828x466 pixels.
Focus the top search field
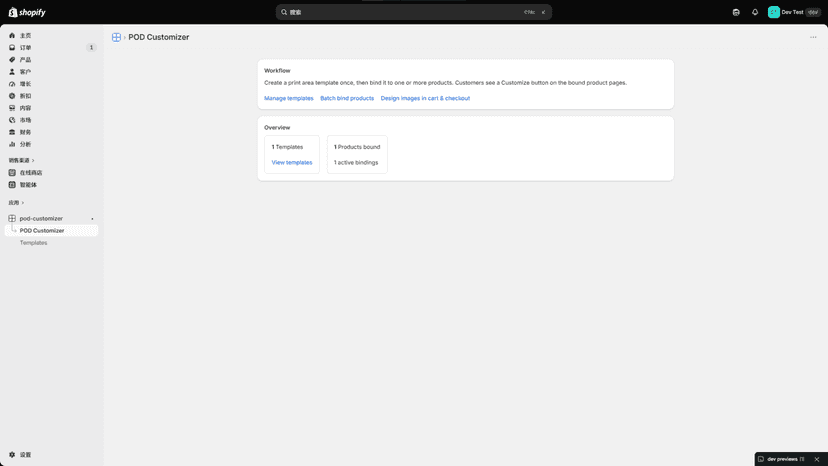413,12
